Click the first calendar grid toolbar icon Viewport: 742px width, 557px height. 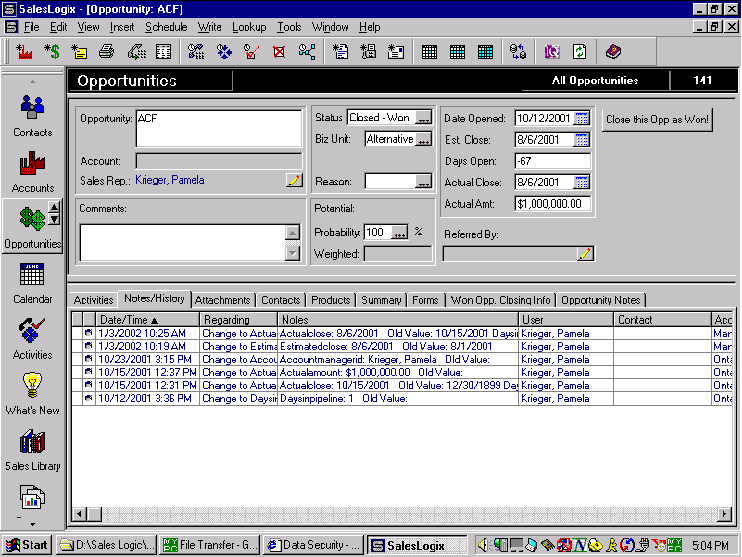[x=429, y=52]
